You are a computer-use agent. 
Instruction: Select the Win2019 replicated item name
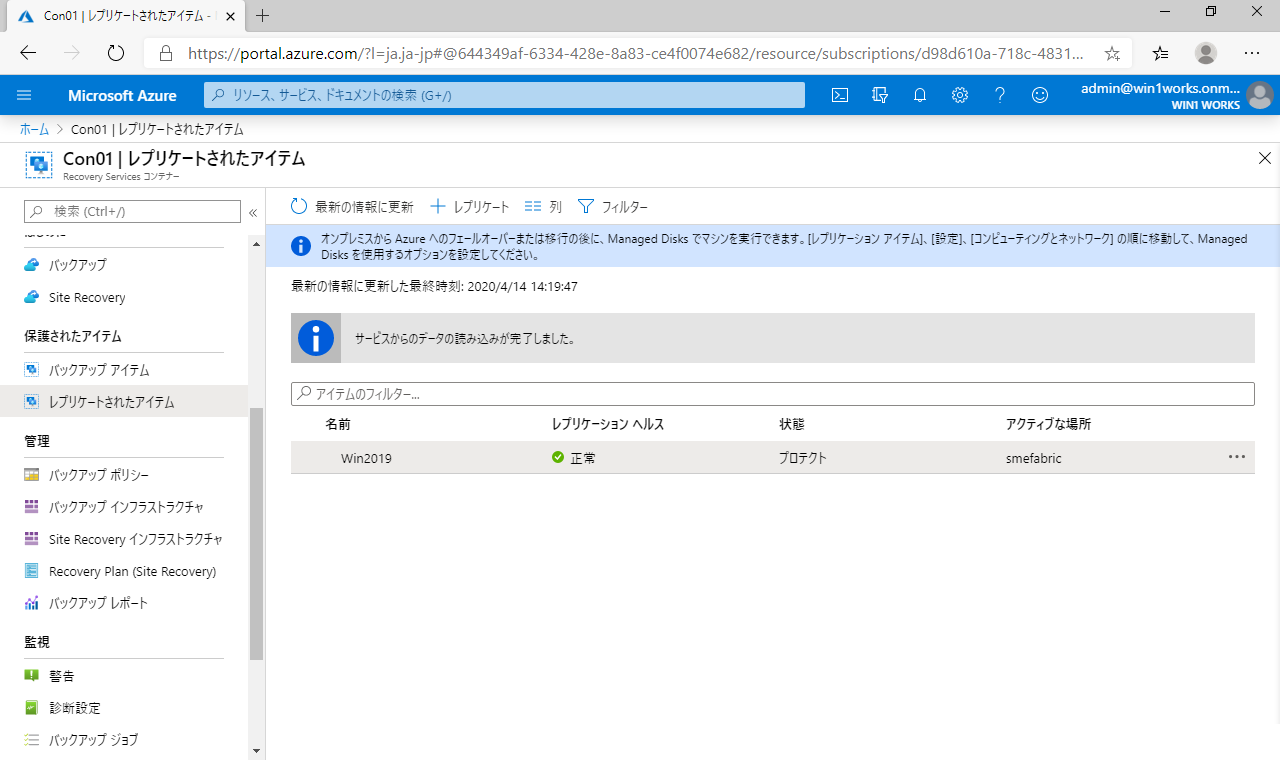coord(366,458)
